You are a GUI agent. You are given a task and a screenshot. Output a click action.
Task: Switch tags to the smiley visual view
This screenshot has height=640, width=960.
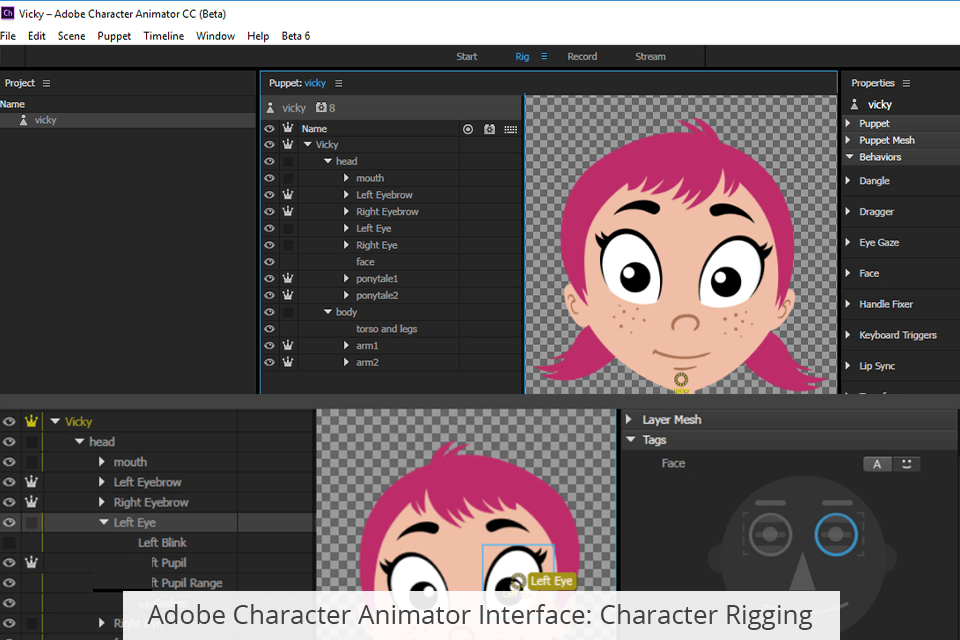907,464
